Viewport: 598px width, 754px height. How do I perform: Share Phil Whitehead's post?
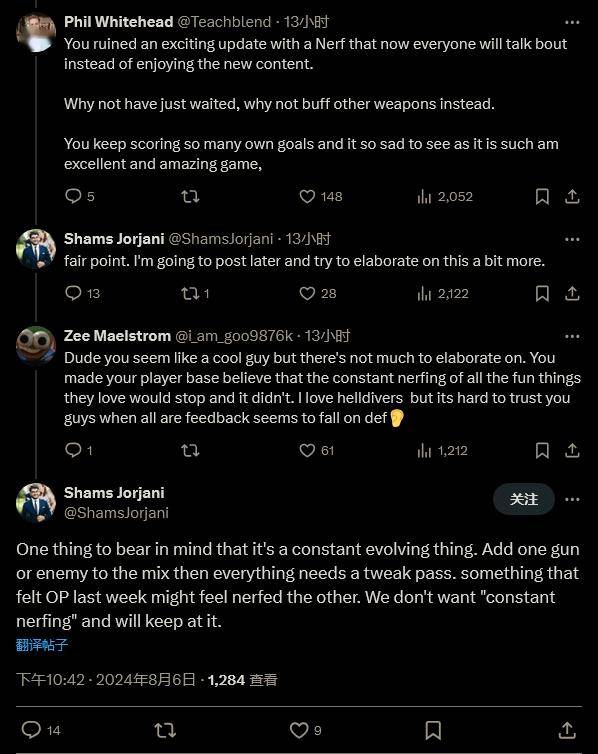pos(572,197)
